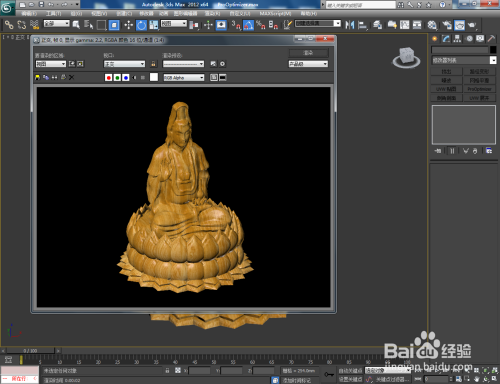The image size is (500, 384).
Task: Open the Edit menu
Action: point(29,13)
